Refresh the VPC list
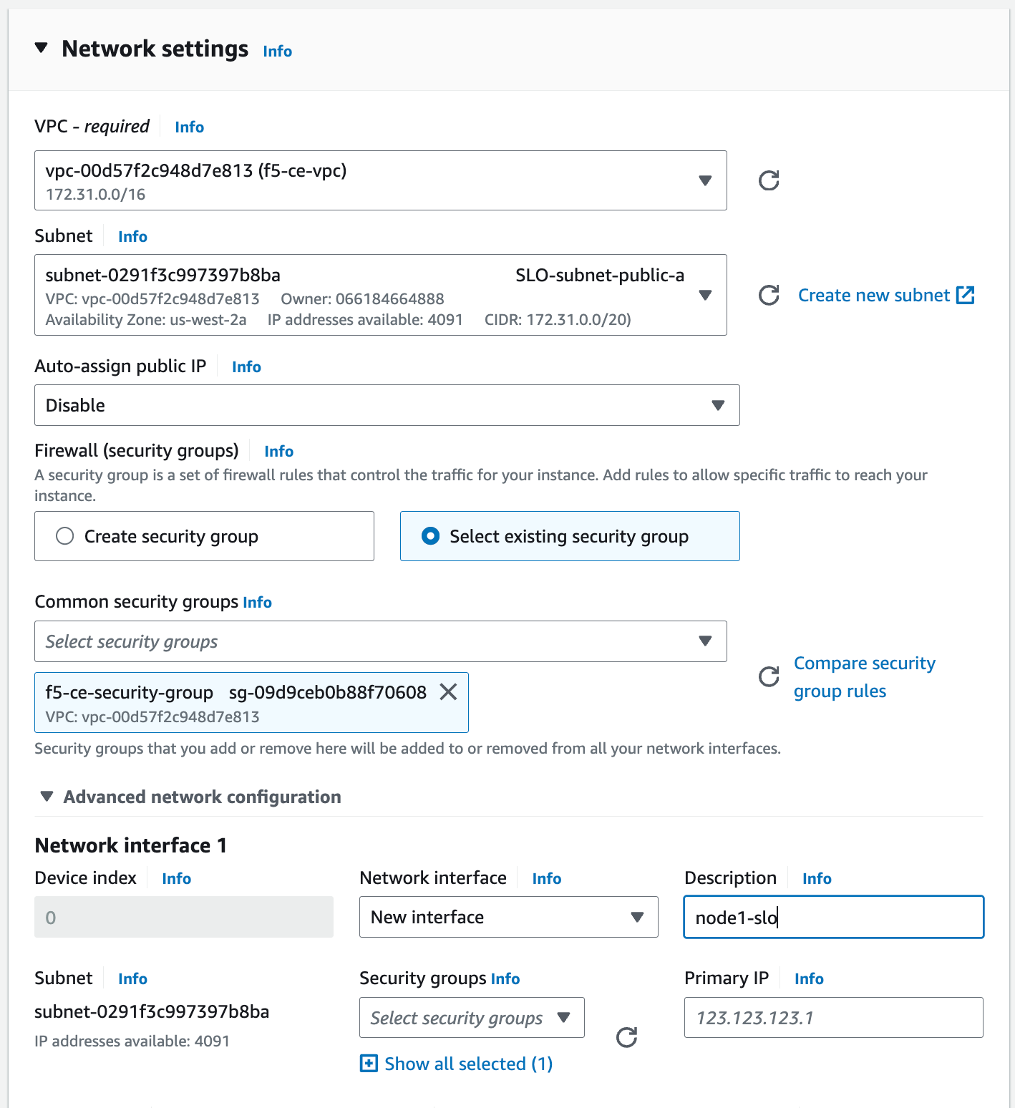 coord(768,181)
